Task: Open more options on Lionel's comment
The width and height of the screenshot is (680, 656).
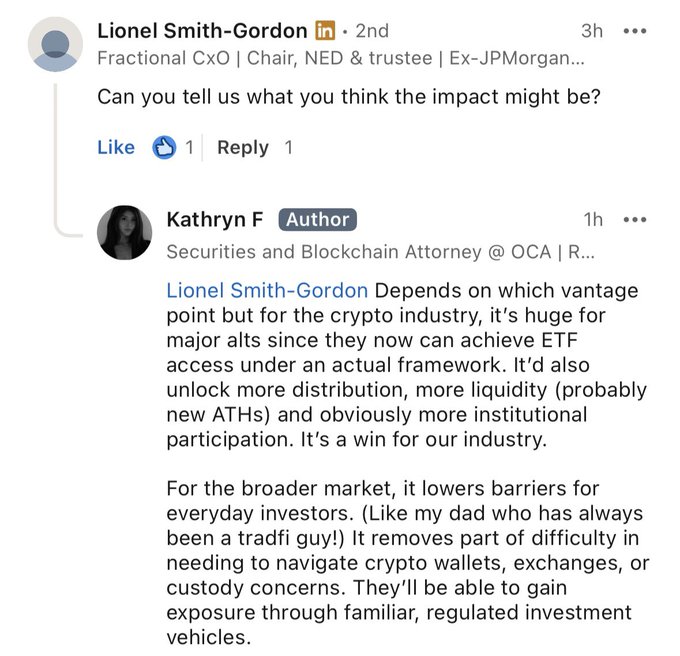Action: click(635, 31)
